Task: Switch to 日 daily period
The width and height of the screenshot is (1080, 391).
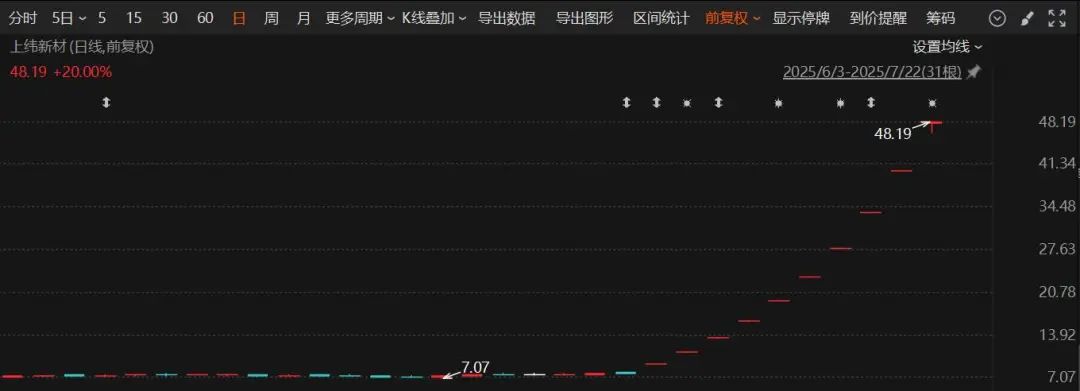Action: point(238,19)
